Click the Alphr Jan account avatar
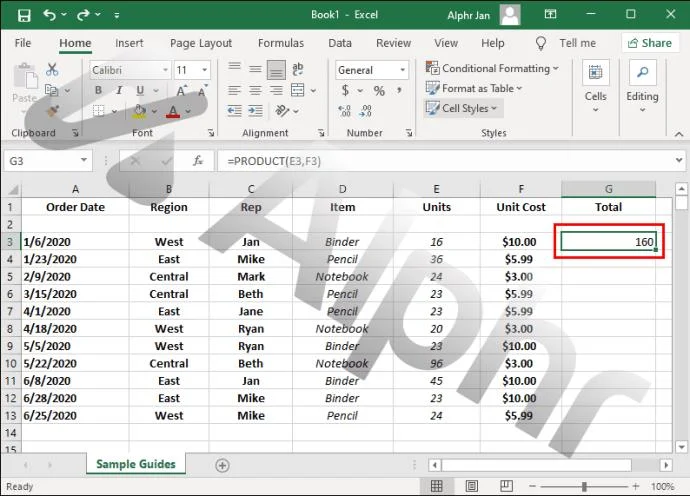This screenshot has width=690, height=496. click(510, 15)
